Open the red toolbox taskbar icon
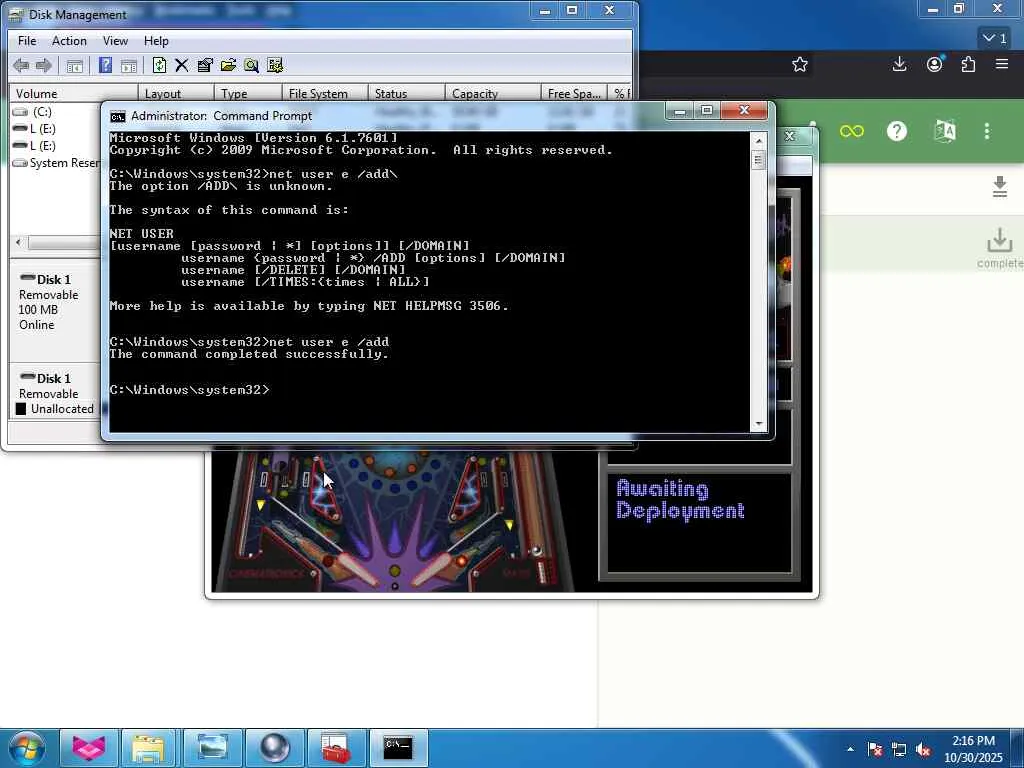 [x=336, y=748]
